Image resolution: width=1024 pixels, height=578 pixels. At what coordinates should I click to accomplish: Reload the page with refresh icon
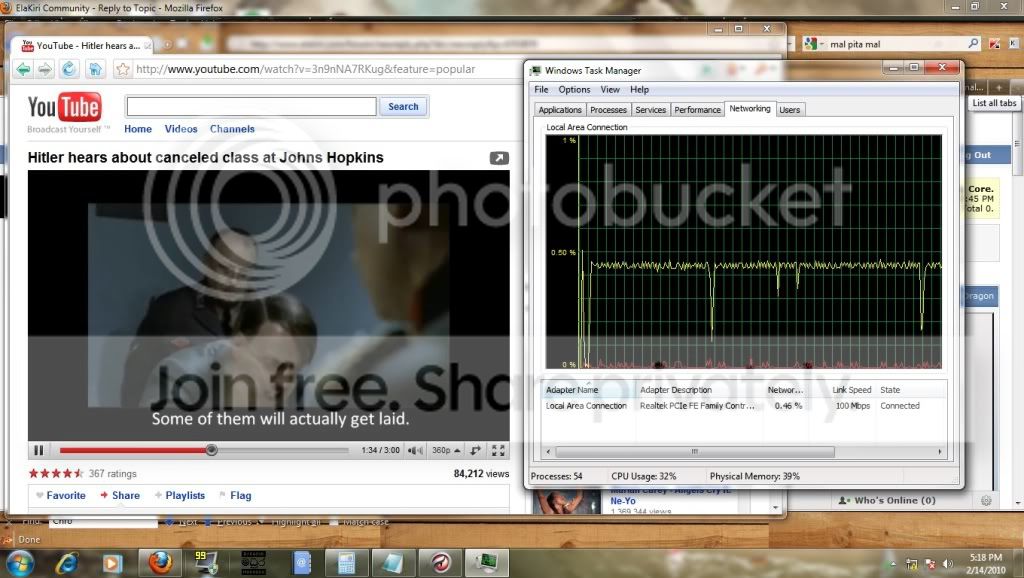click(x=69, y=69)
